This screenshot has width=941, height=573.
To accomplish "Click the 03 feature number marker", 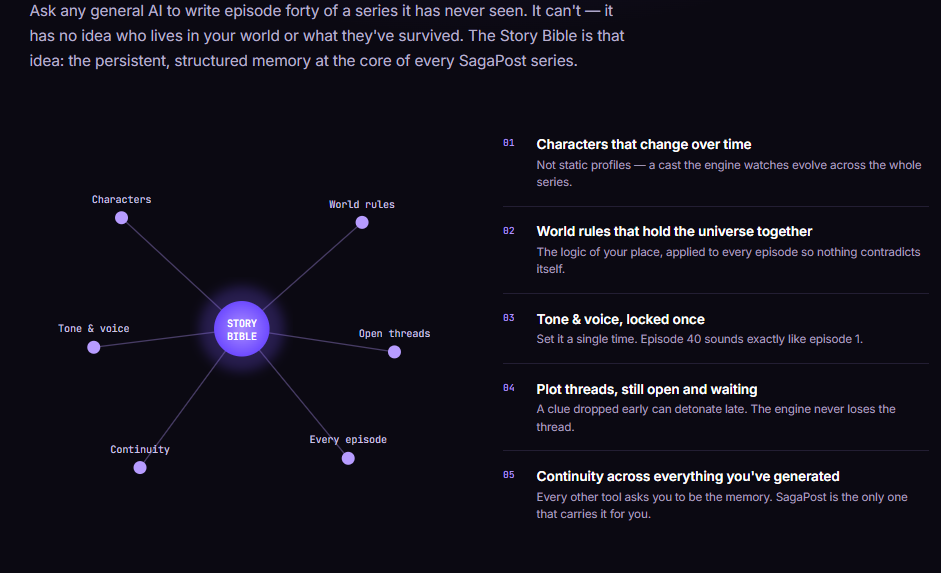I will click(508, 318).
